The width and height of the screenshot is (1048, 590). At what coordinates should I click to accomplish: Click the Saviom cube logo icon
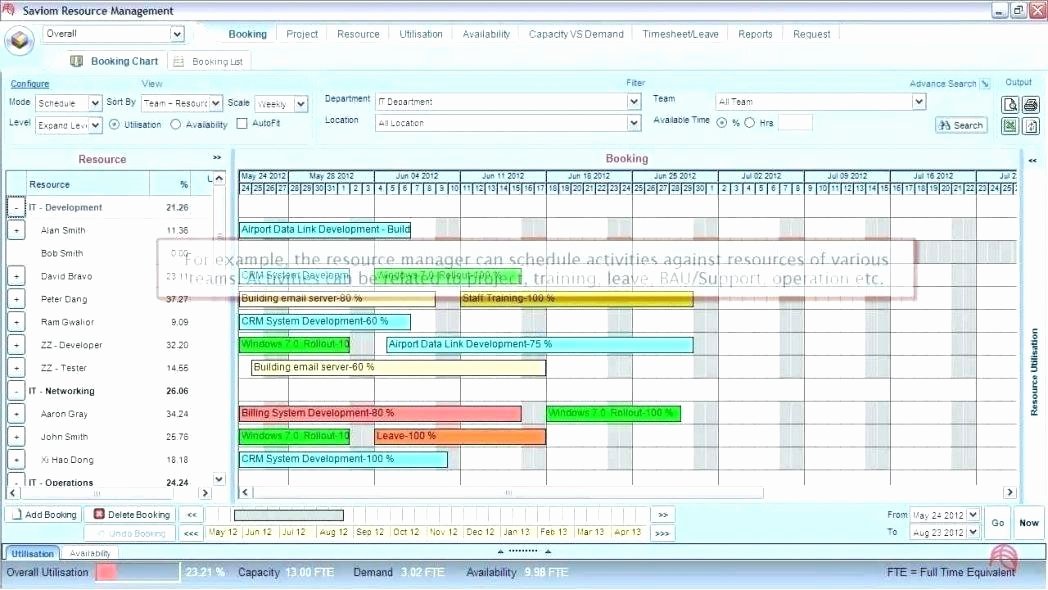19,41
